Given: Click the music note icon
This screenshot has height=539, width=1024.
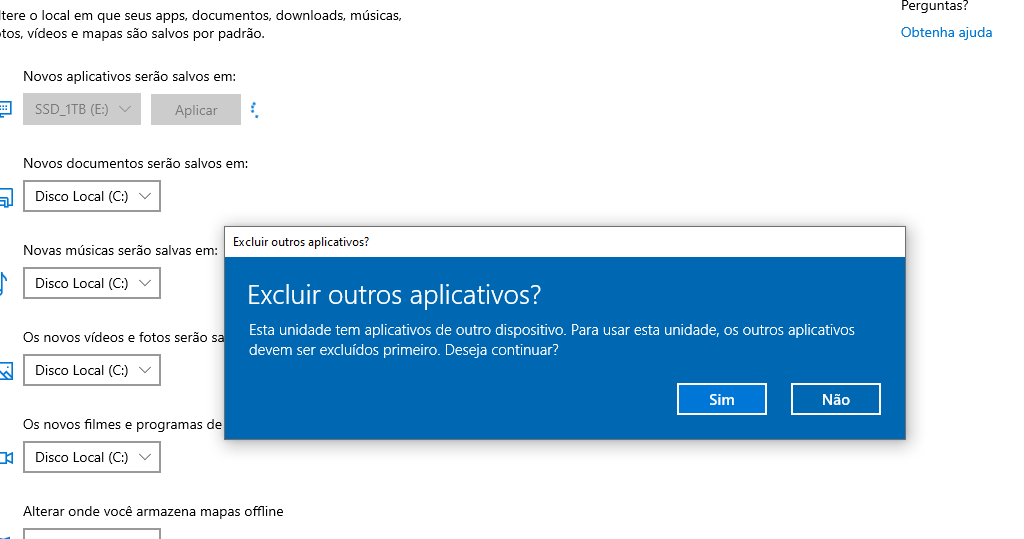Looking at the screenshot, I should (x=3, y=283).
